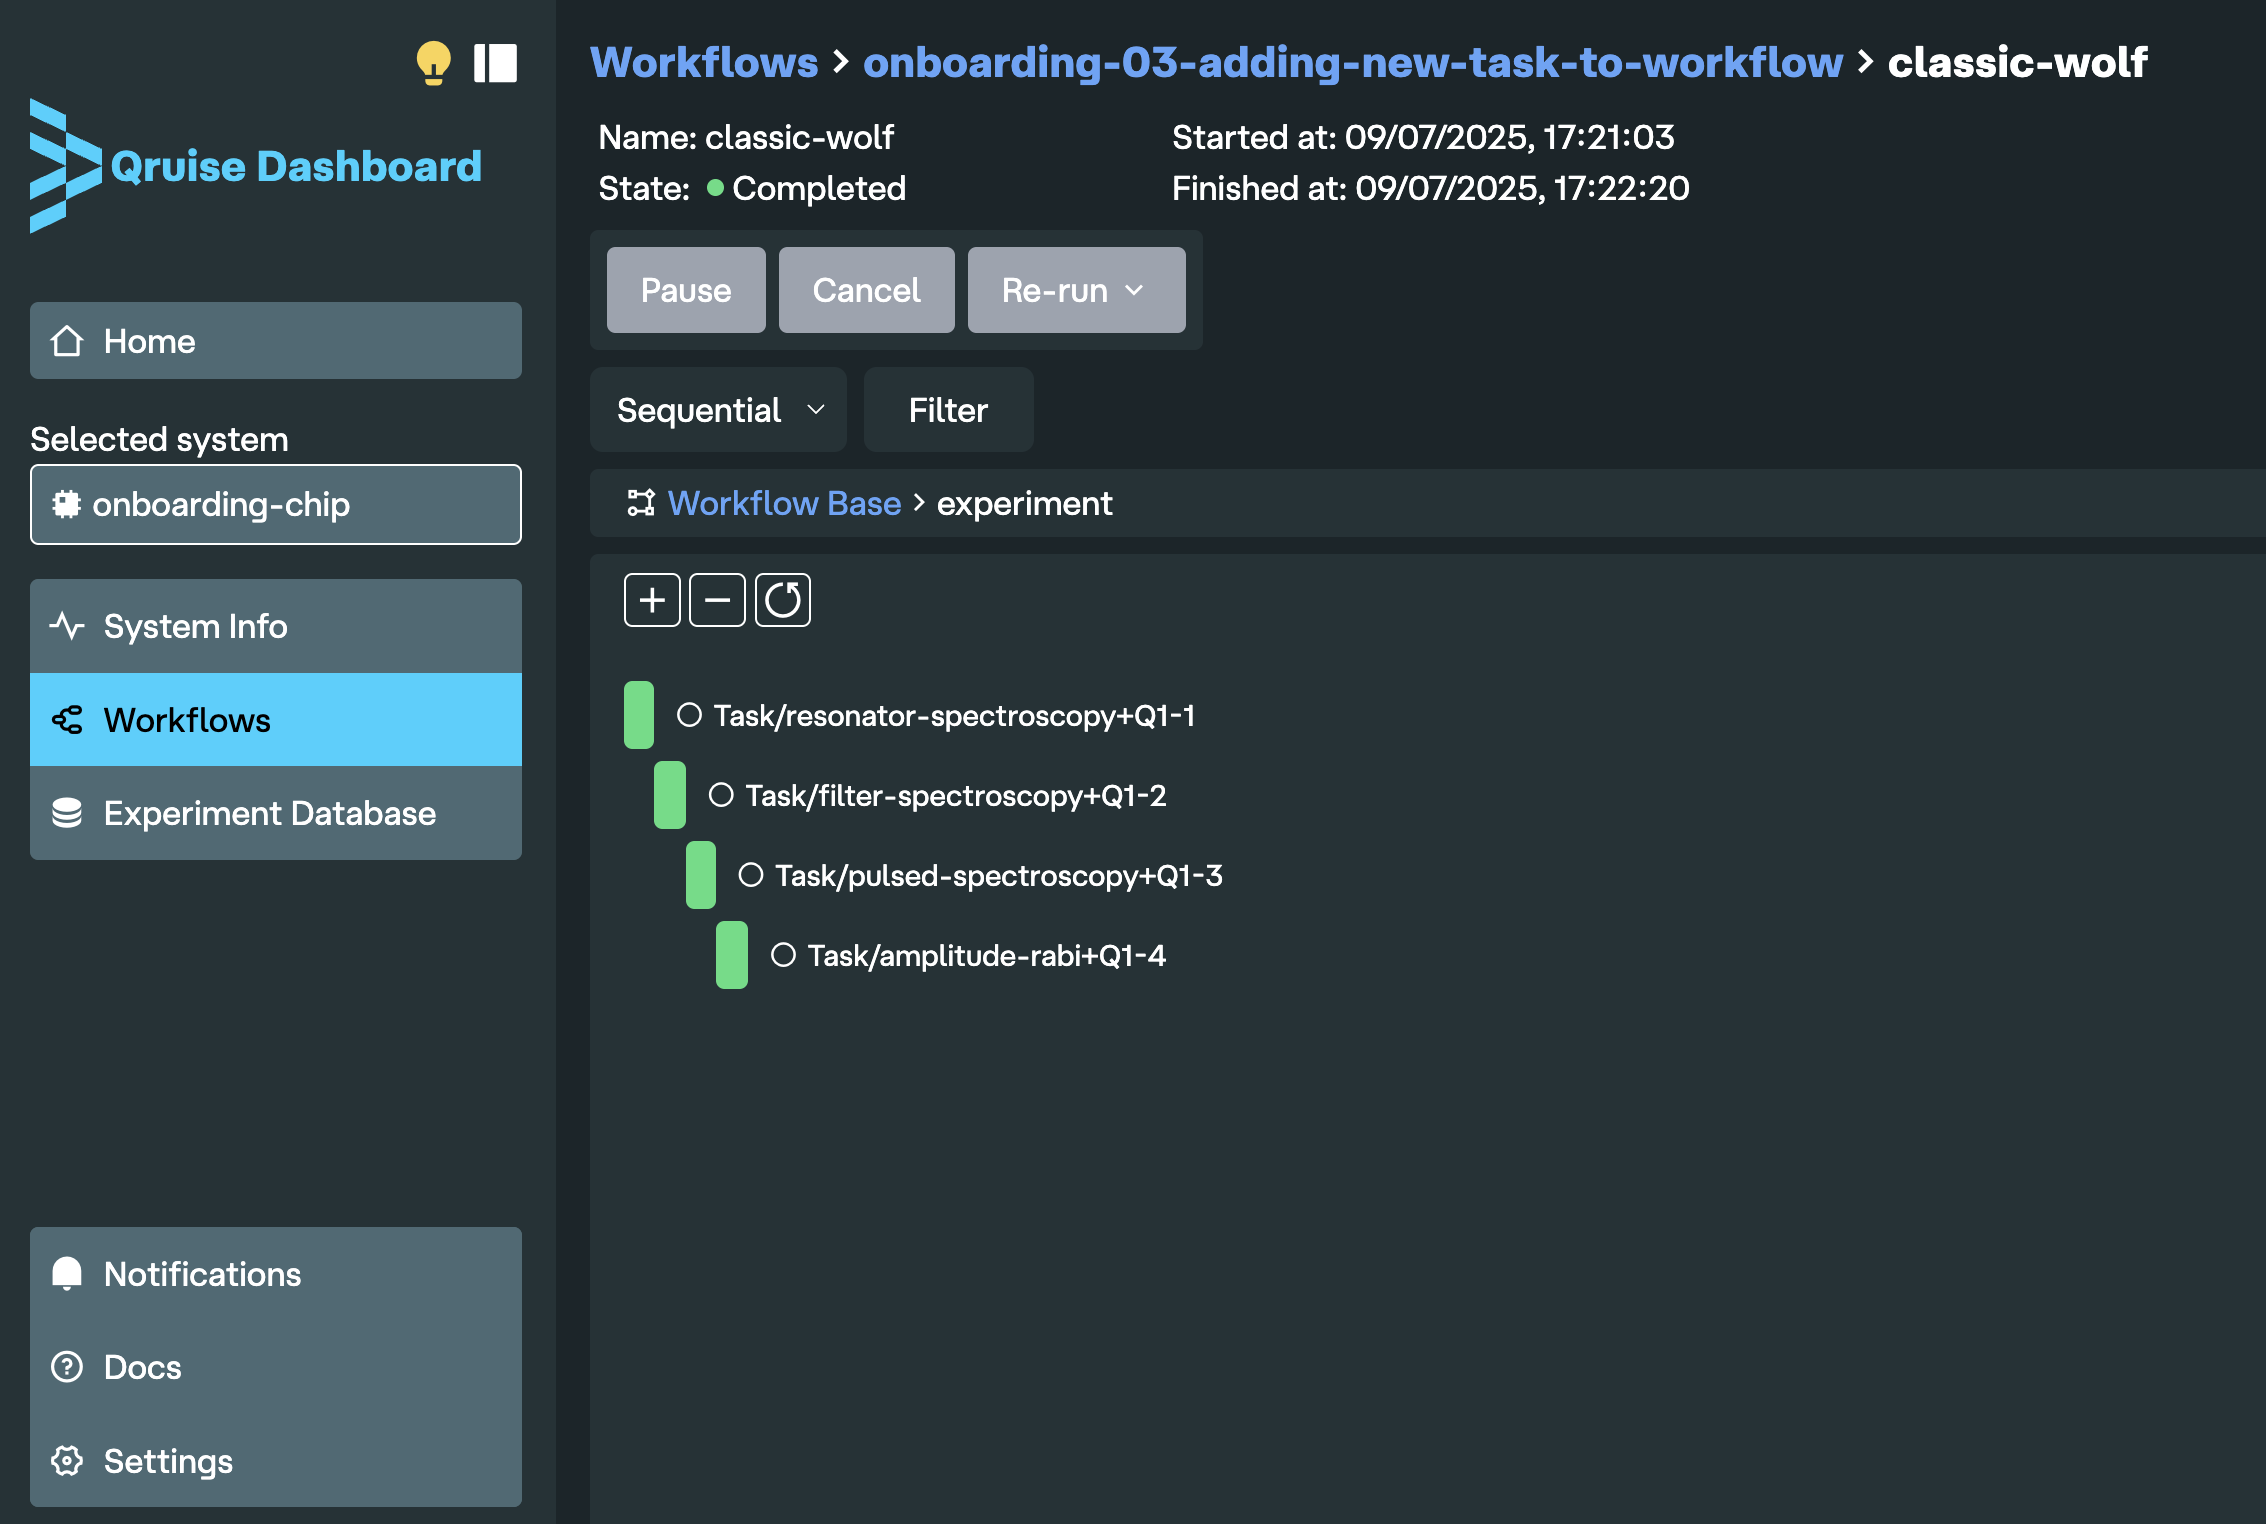
Task: Click green status bar of Task/pulsed-spectroscopy+Q1-3
Action: [x=701, y=875]
